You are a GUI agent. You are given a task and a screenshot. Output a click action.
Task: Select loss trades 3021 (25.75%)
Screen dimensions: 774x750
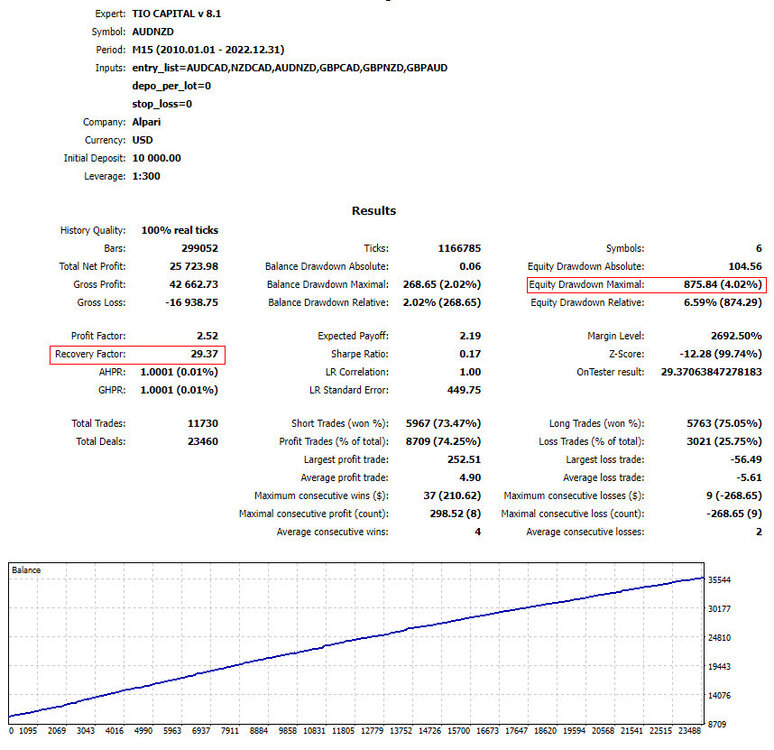pyautogui.click(x=724, y=441)
